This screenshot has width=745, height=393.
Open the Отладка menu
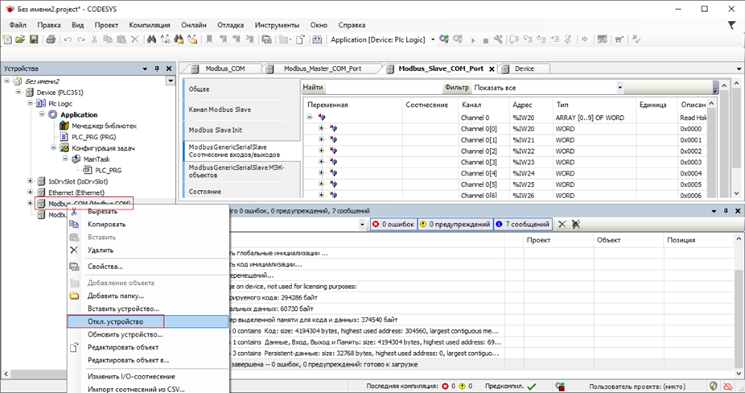pos(230,25)
